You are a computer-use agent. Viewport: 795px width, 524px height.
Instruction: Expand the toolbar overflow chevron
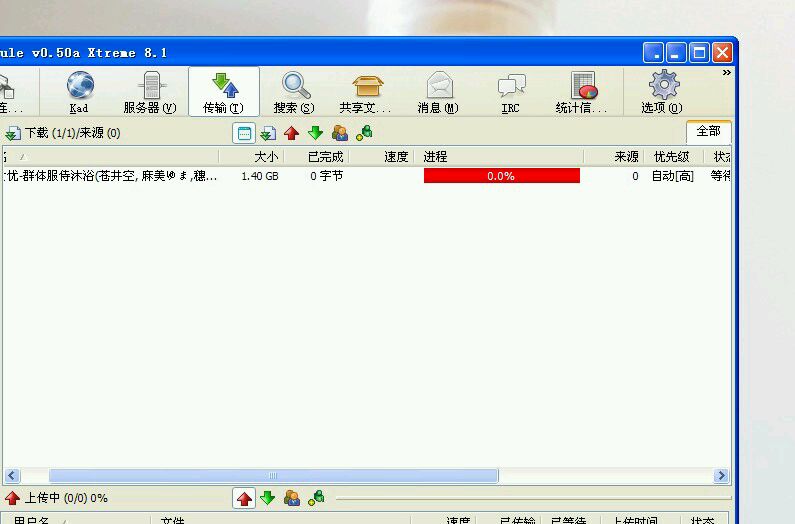click(x=727, y=73)
